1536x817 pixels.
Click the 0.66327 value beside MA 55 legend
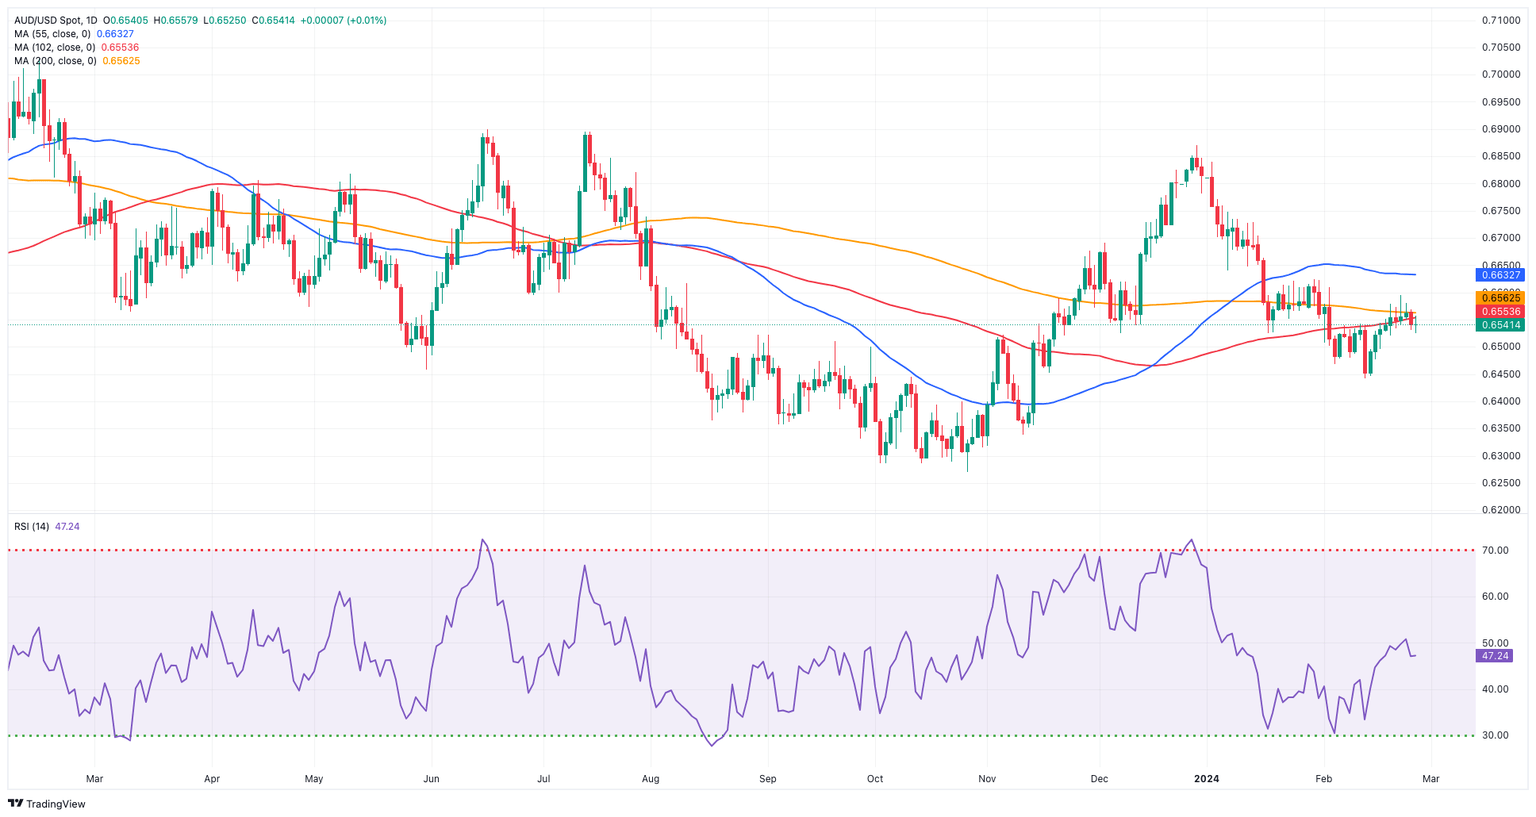[x=116, y=34]
